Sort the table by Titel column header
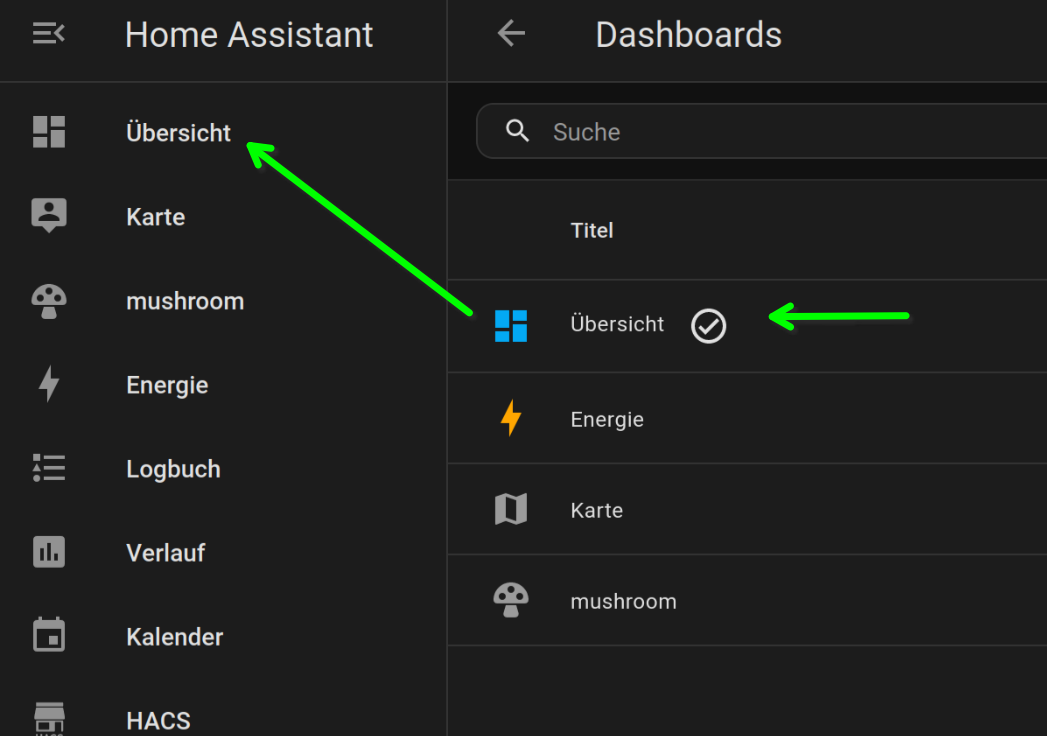The height and width of the screenshot is (736, 1047). point(592,230)
